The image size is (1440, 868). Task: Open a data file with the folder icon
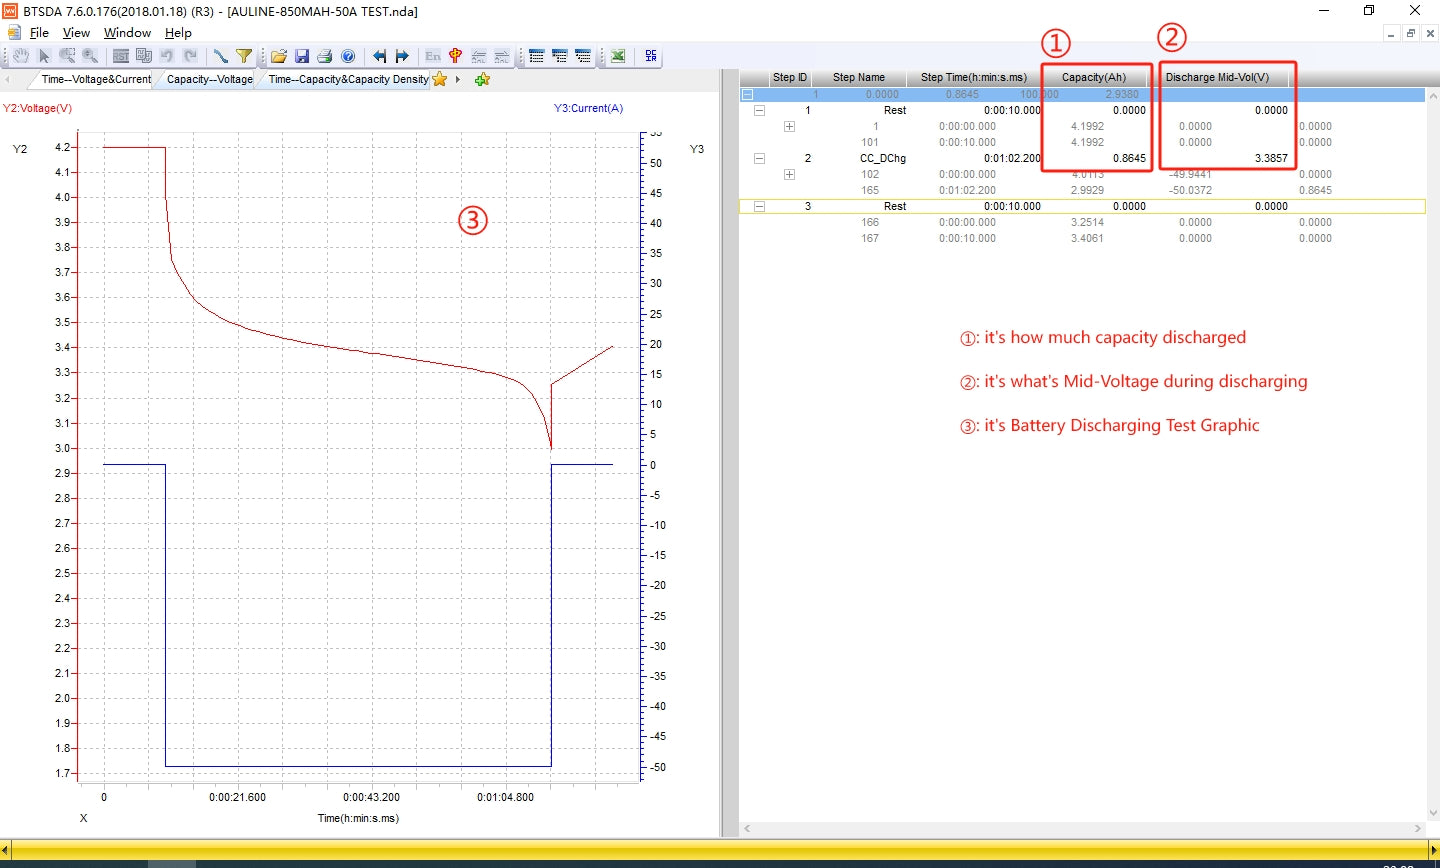pos(279,56)
